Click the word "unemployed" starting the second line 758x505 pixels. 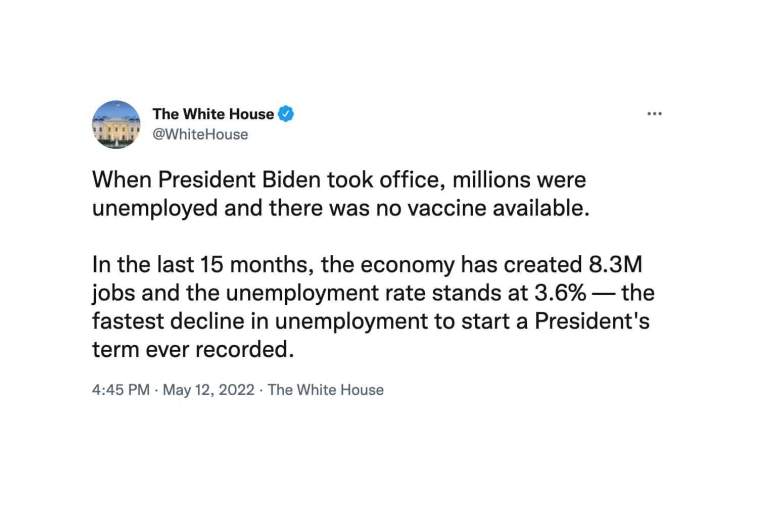155,209
